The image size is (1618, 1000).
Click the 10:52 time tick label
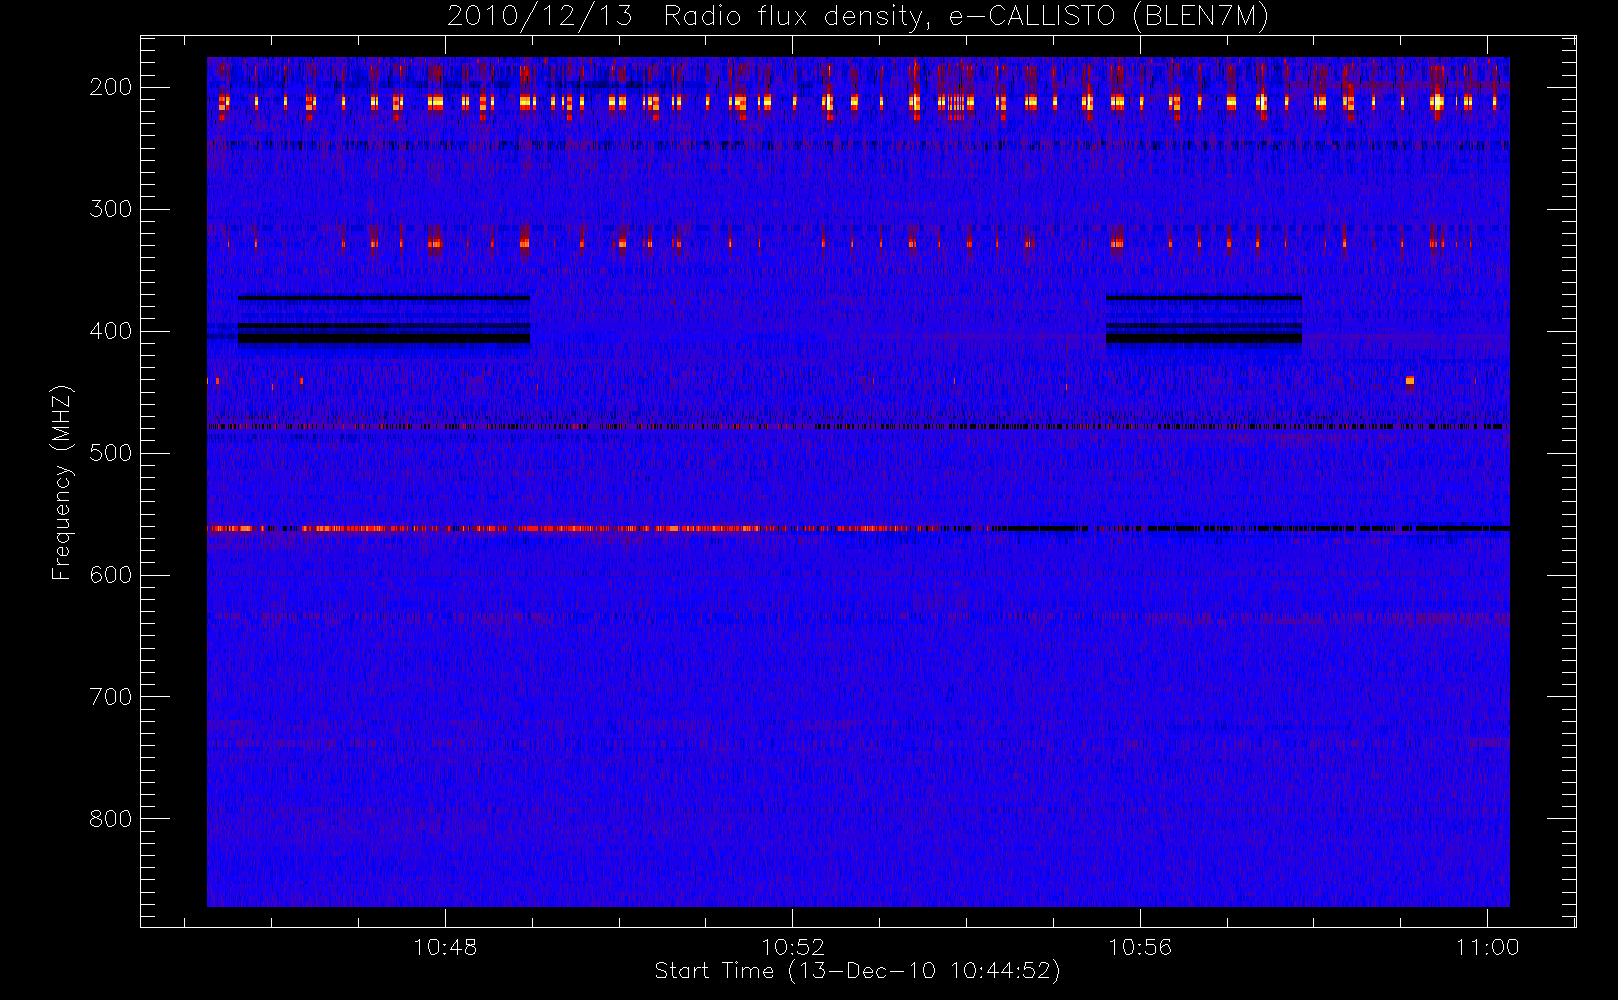click(793, 947)
